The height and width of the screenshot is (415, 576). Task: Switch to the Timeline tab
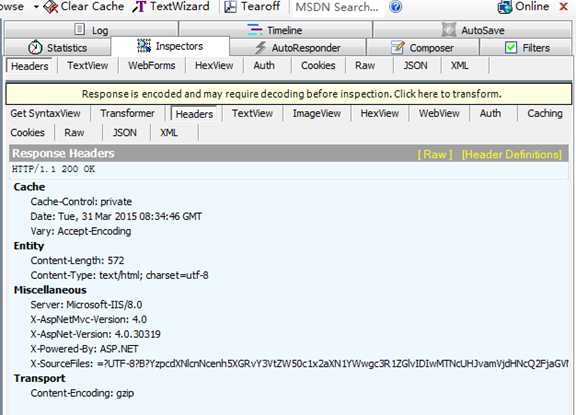coord(275,30)
